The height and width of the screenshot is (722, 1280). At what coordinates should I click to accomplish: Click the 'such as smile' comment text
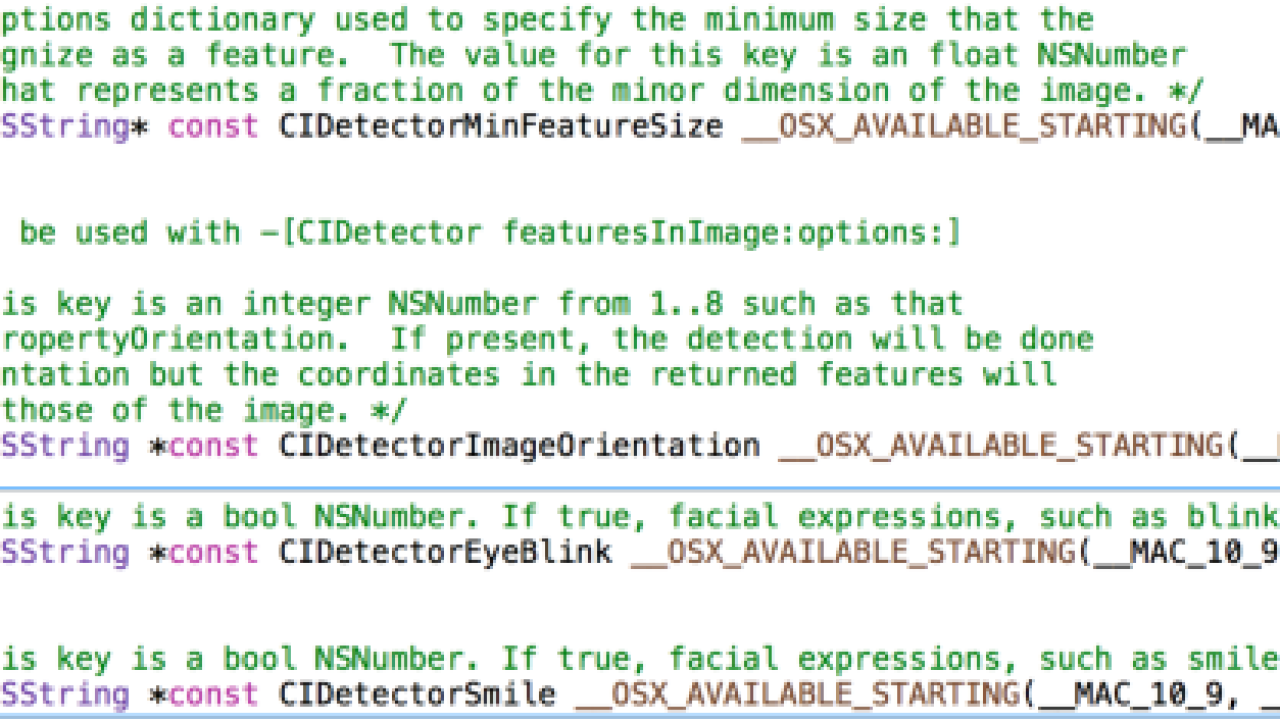[x=1159, y=659]
